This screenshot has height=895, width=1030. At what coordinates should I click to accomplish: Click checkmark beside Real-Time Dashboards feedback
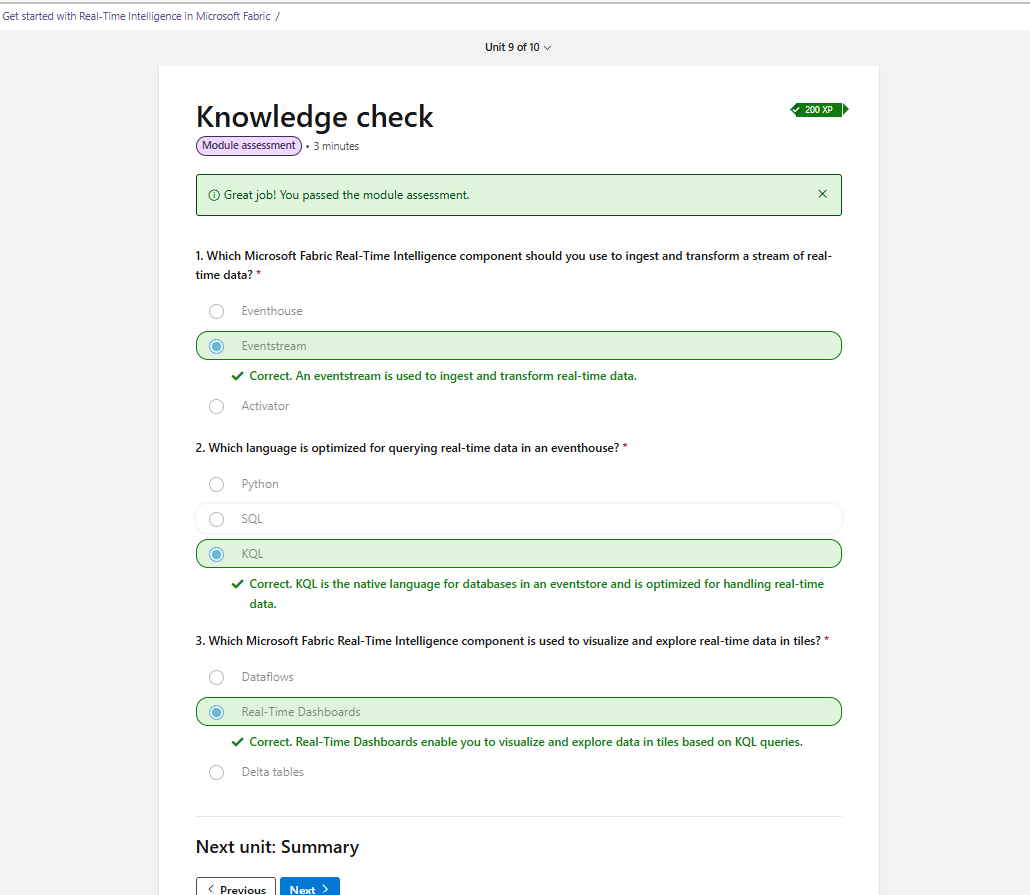(x=237, y=742)
